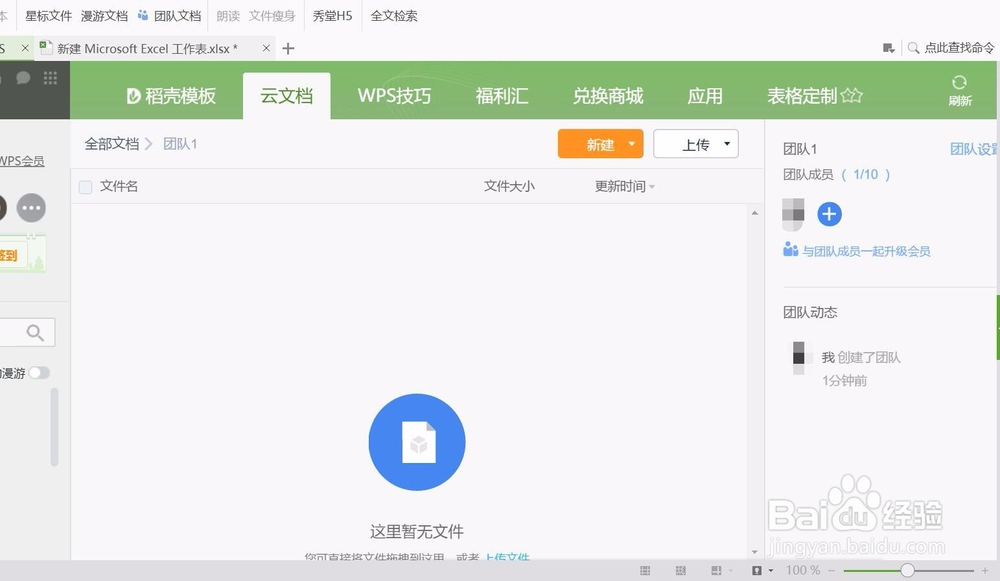Click the ellipsis (...) icon in left sidebar
The image size is (1000, 581).
click(30, 208)
